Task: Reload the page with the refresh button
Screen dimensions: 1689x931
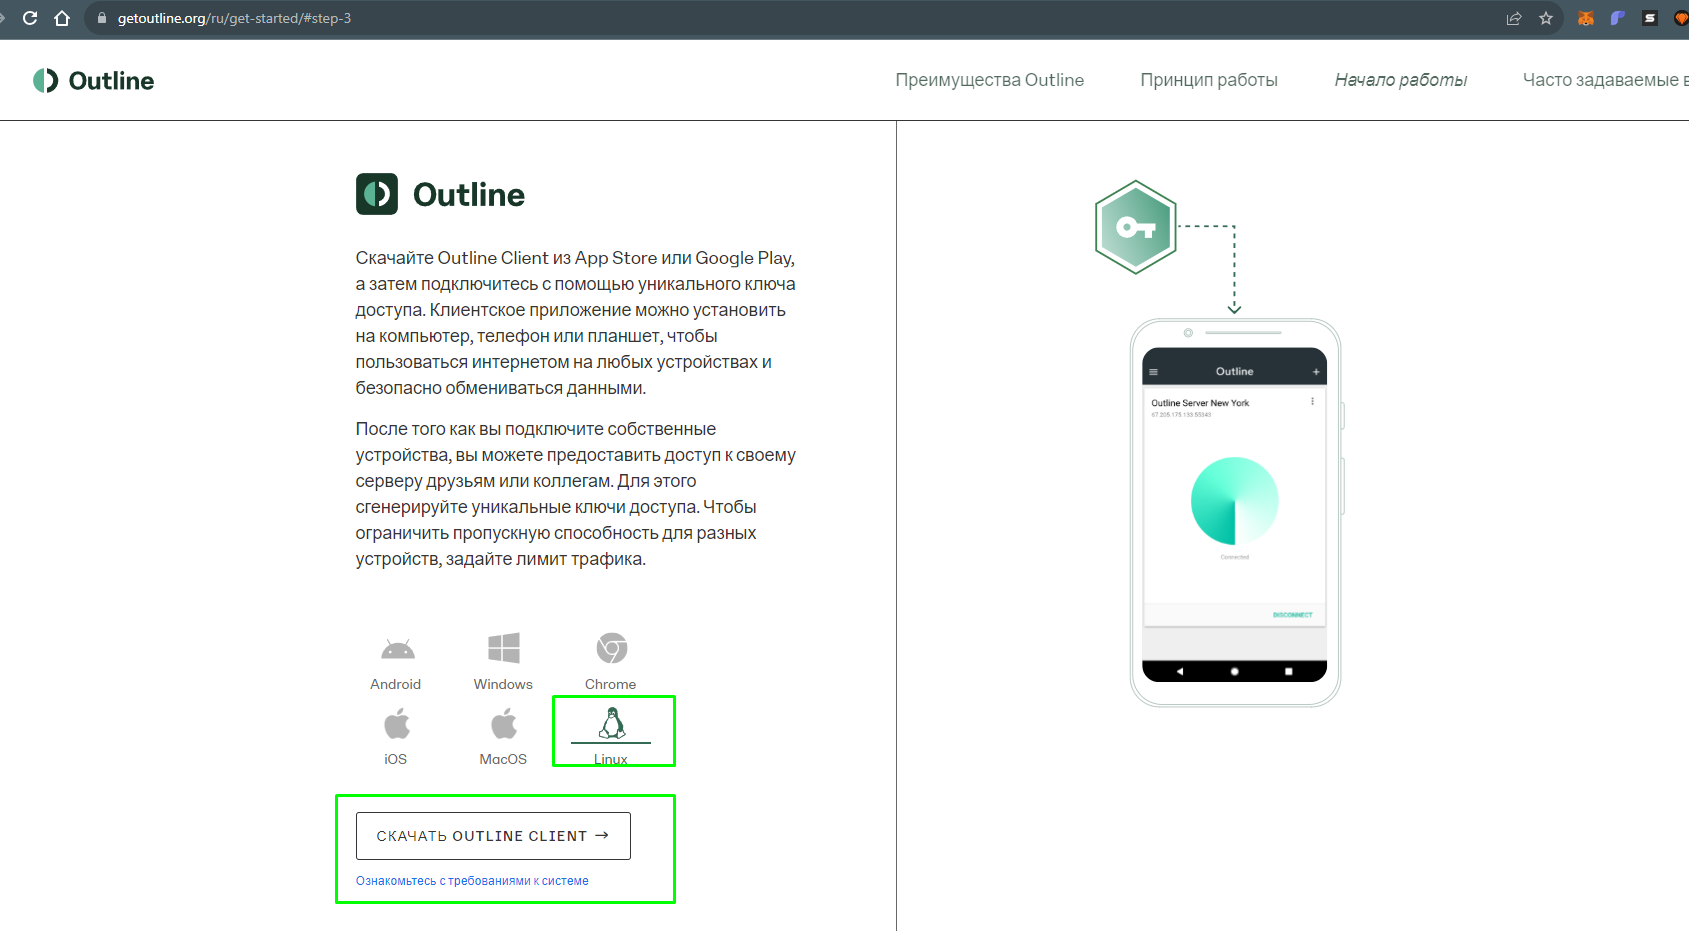Action: point(30,18)
